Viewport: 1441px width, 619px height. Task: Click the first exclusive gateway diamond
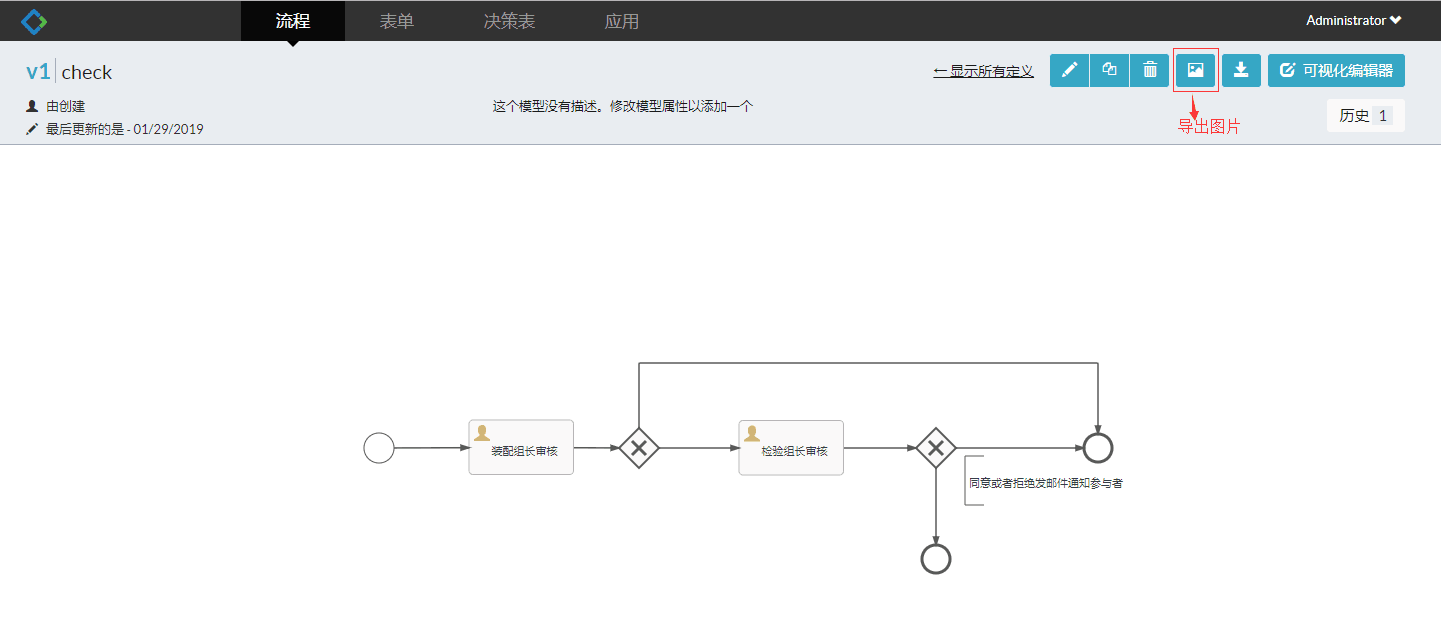pyautogui.click(x=638, y=448)
